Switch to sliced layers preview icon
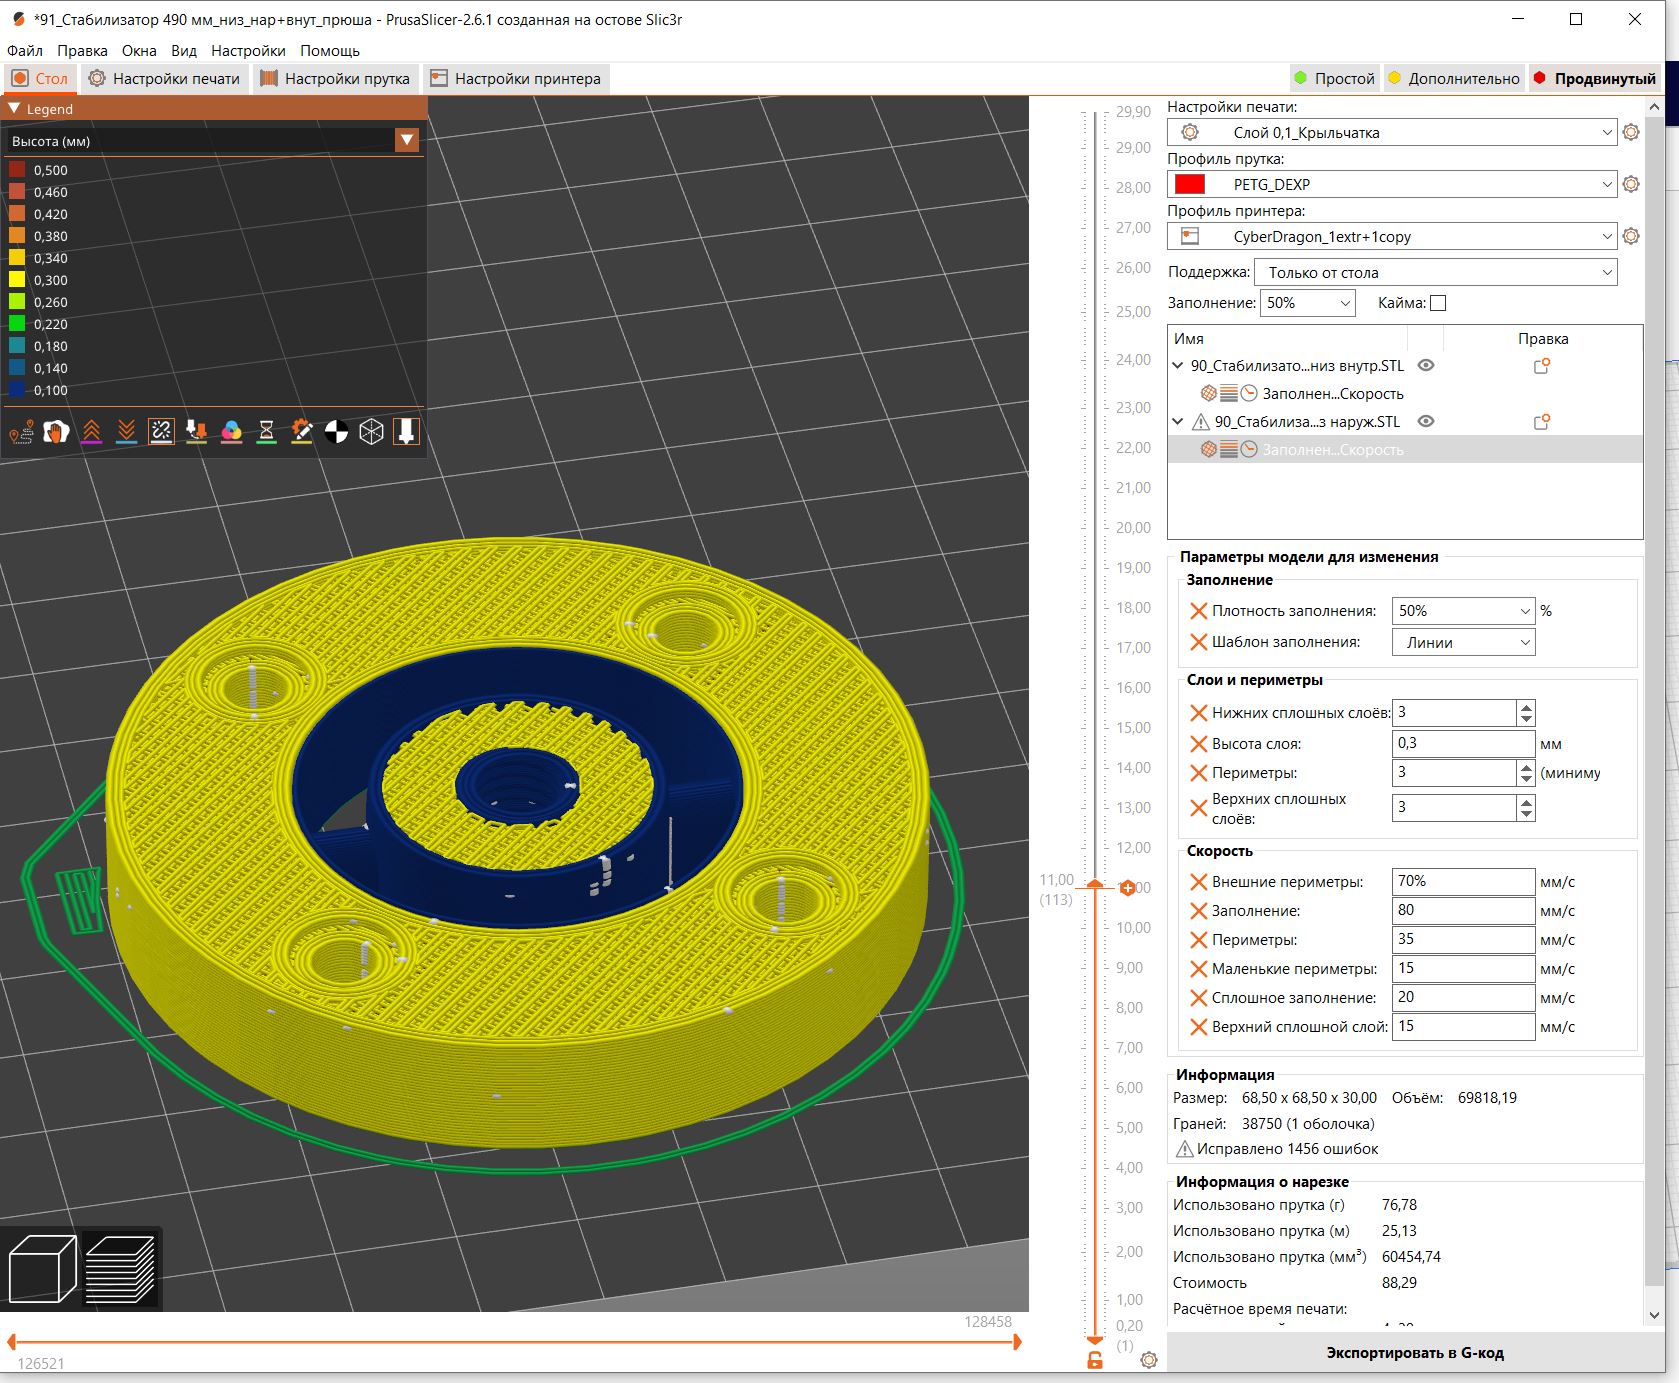Screen dimensions: 1679x1383 (120, 1268)
